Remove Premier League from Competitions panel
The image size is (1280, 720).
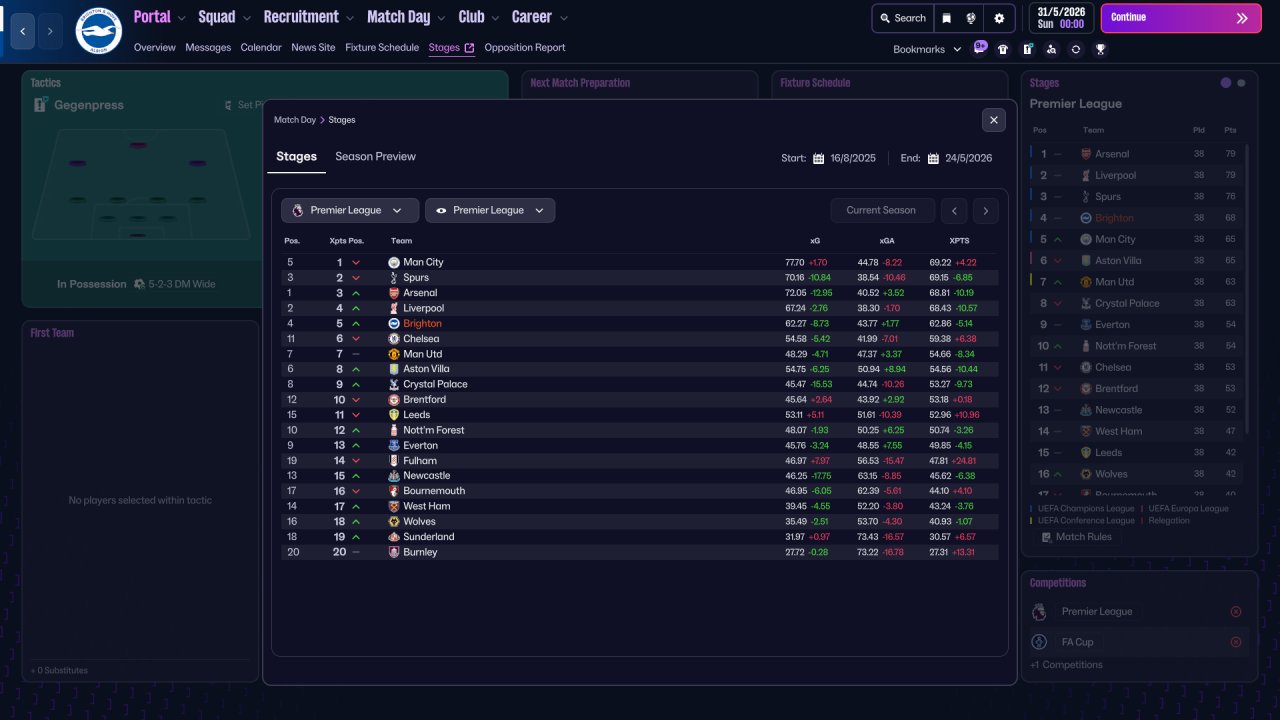tap(1236, 612)
